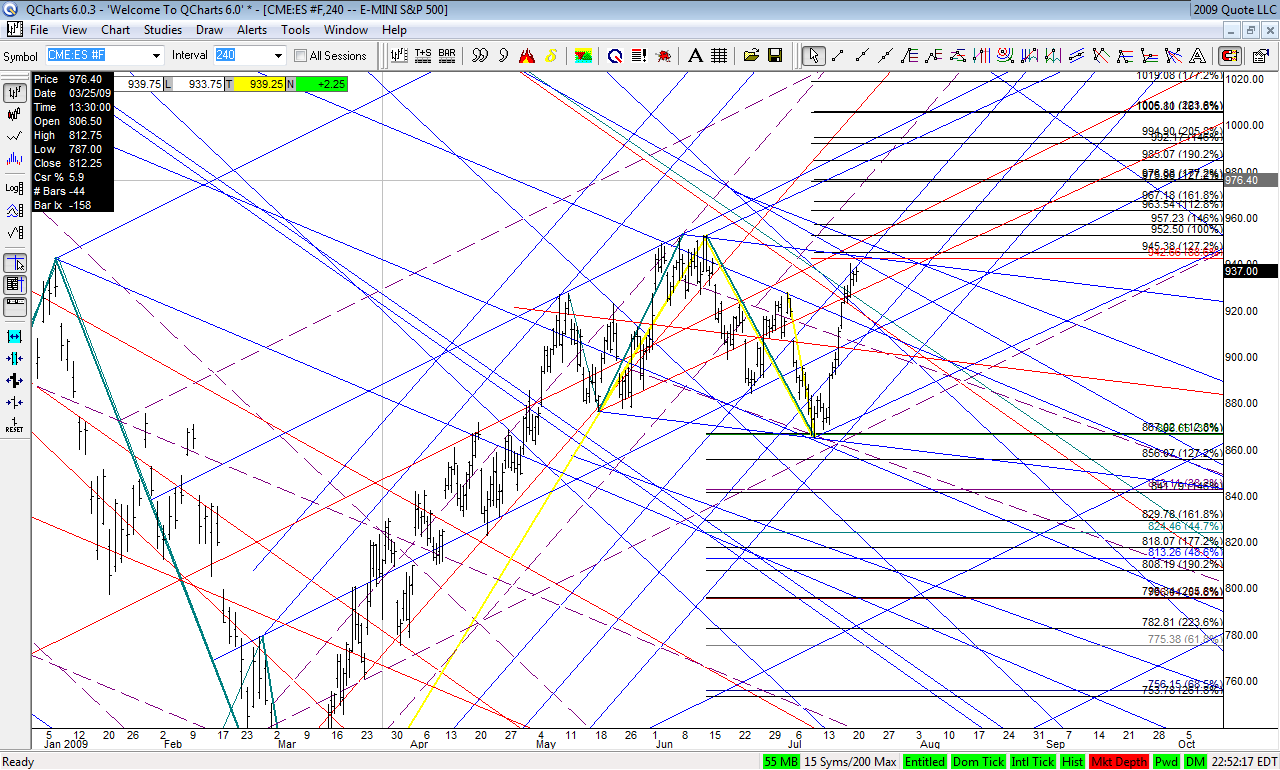Click the RESET chart zoom icon

15,424
